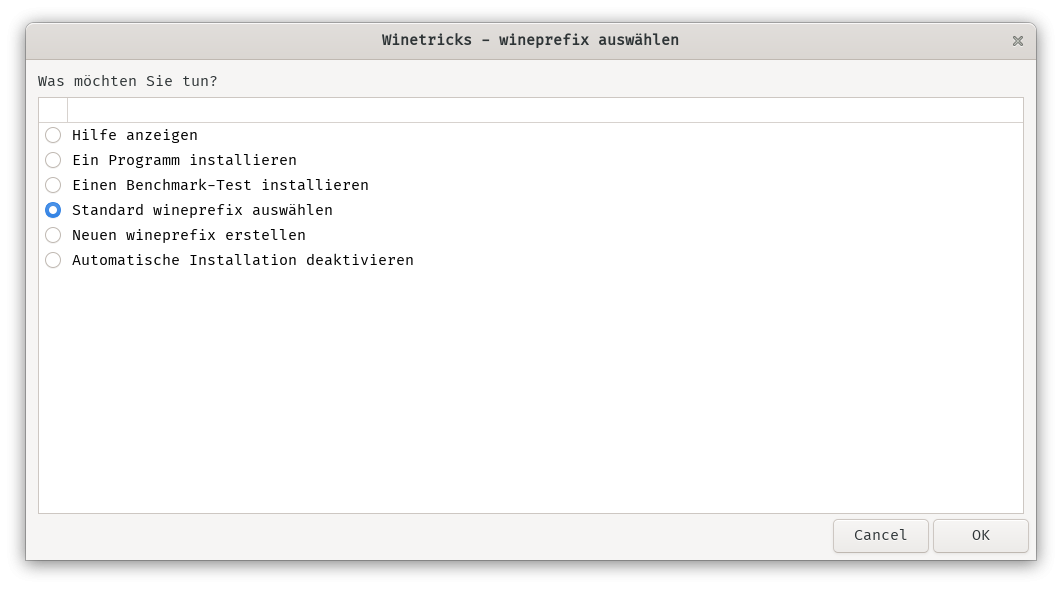Select the 'Hilfe anzeigen' radio button
The image size is (1062, 589).
[53, 135]
